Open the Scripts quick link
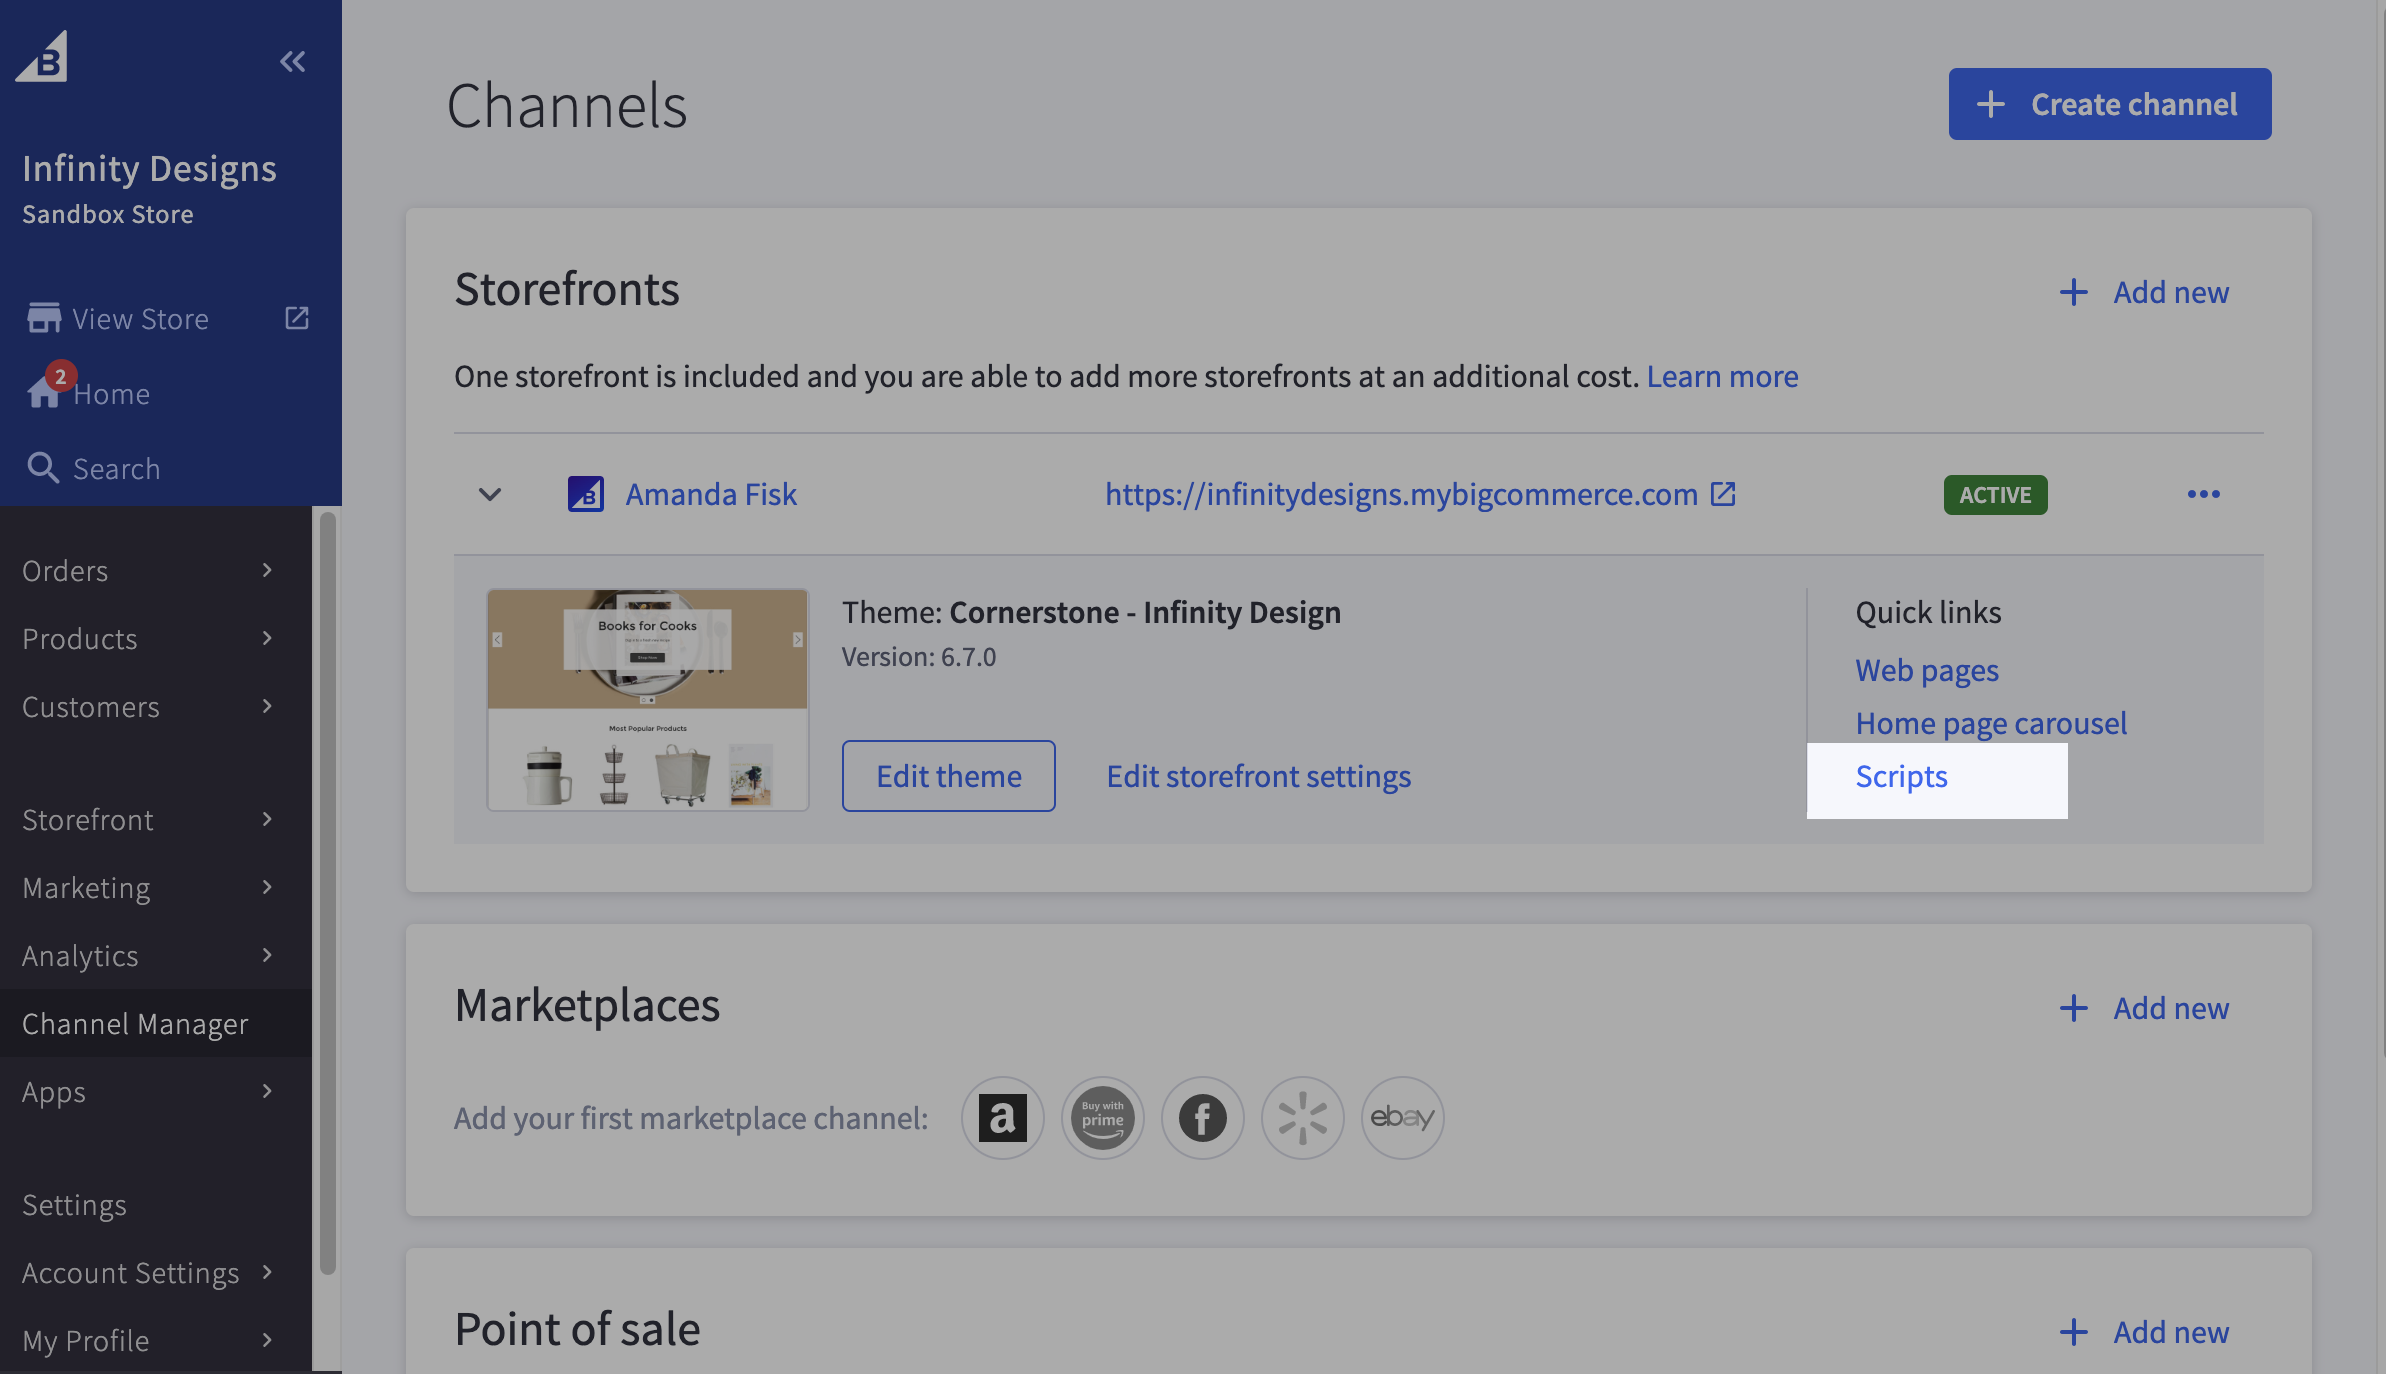The height and width of the screenshot is (1374, 2386). pyautogui.click(x=1900, y=776)
